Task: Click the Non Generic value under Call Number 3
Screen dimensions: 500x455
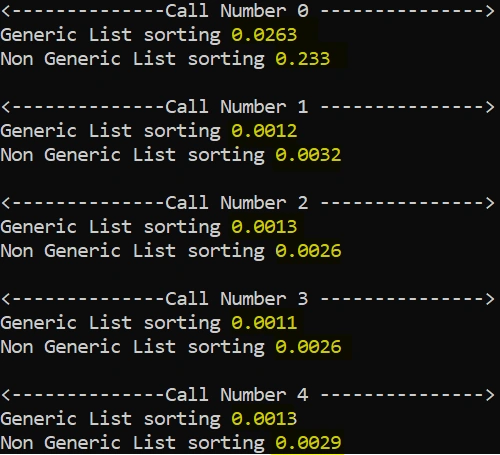Action: point(308,347)
